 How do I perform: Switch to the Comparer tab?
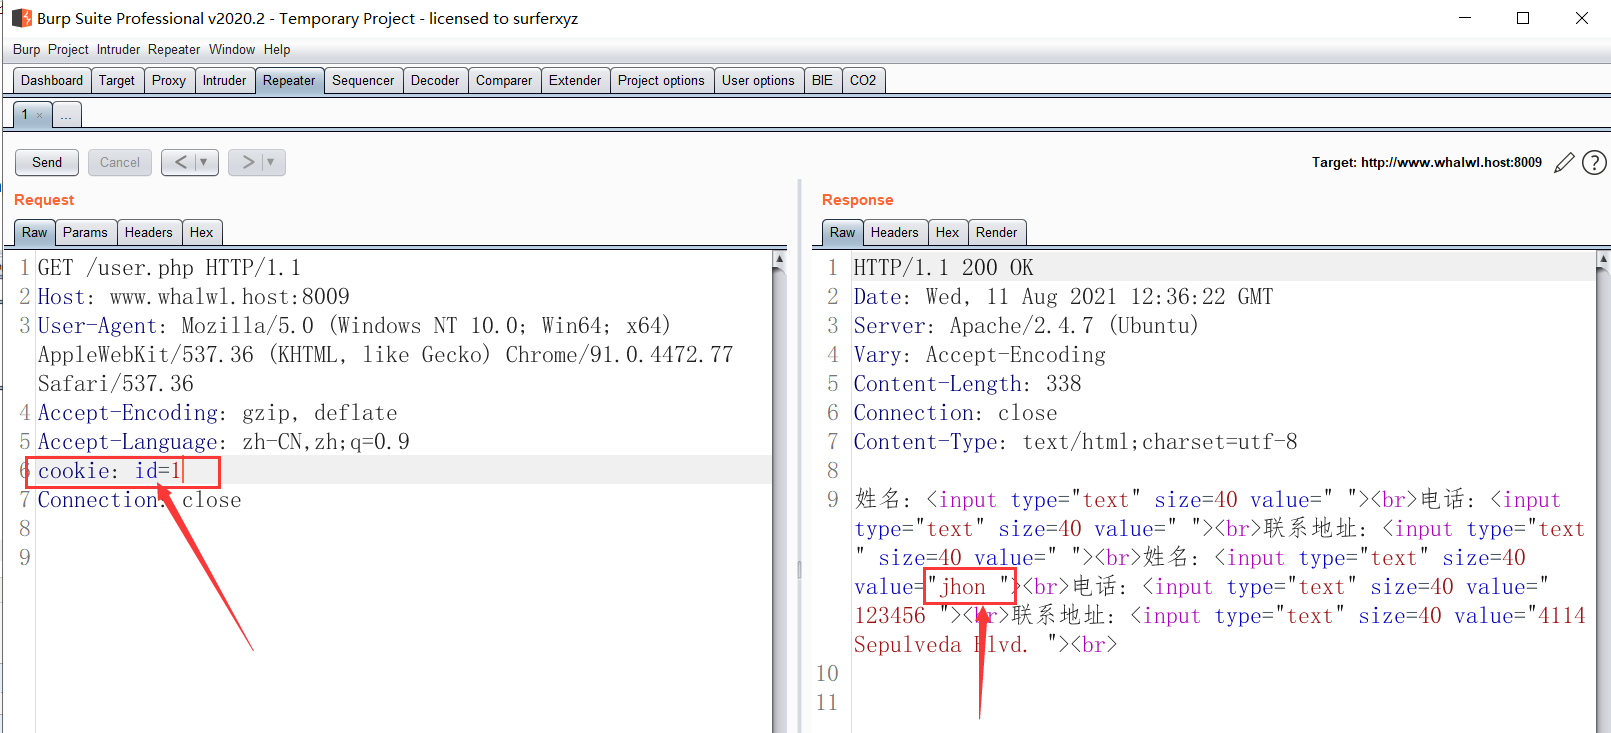point(504,81)
